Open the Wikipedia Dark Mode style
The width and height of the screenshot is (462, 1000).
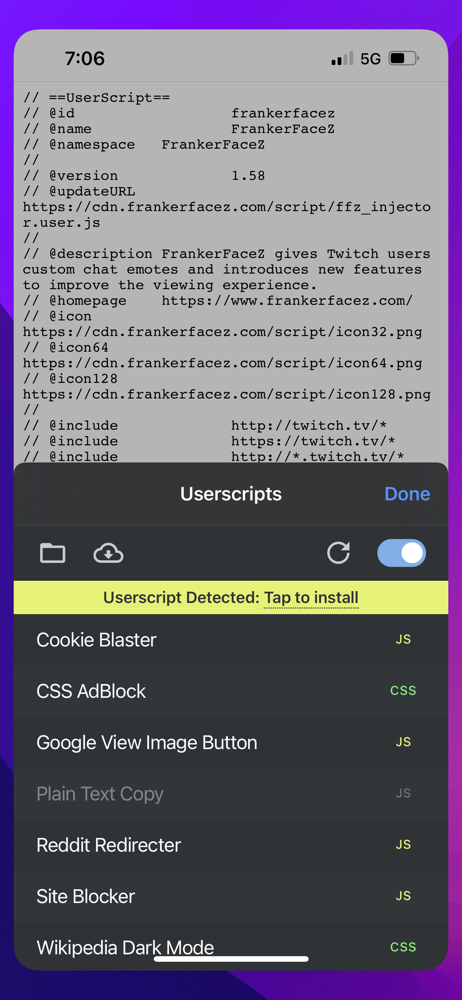click(231, 947)
